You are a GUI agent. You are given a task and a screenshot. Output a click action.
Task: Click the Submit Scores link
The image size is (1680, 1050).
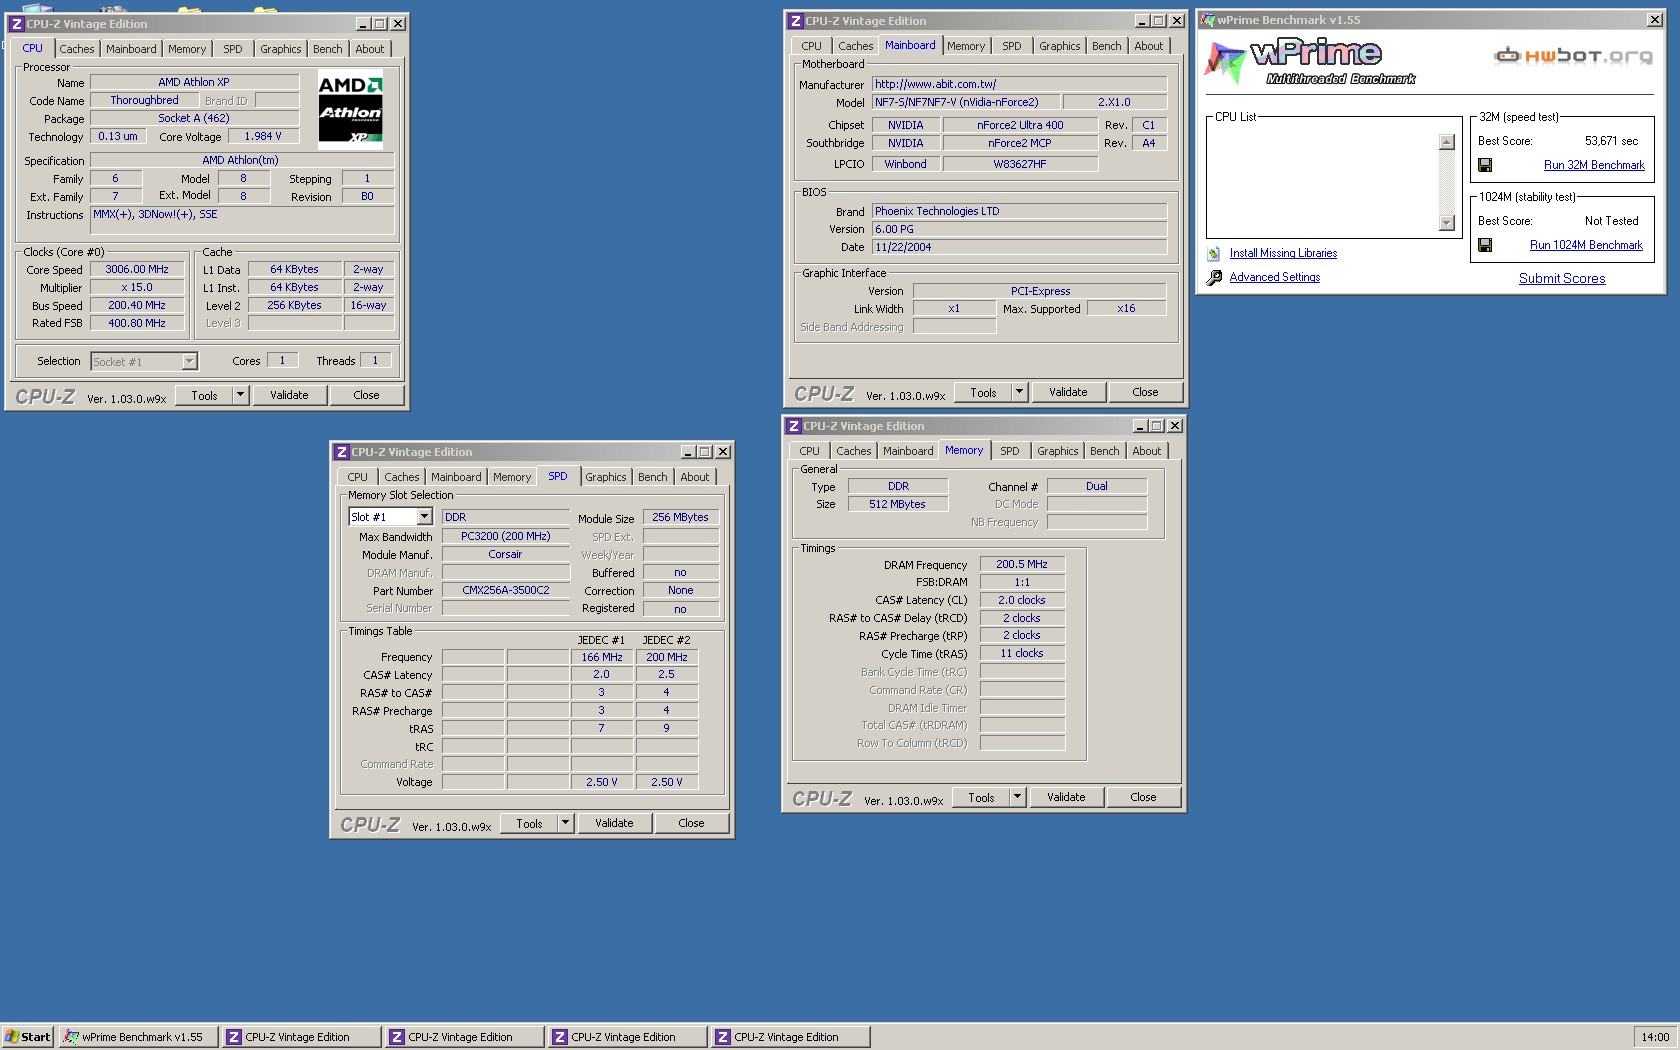(x=1561, y=278)
